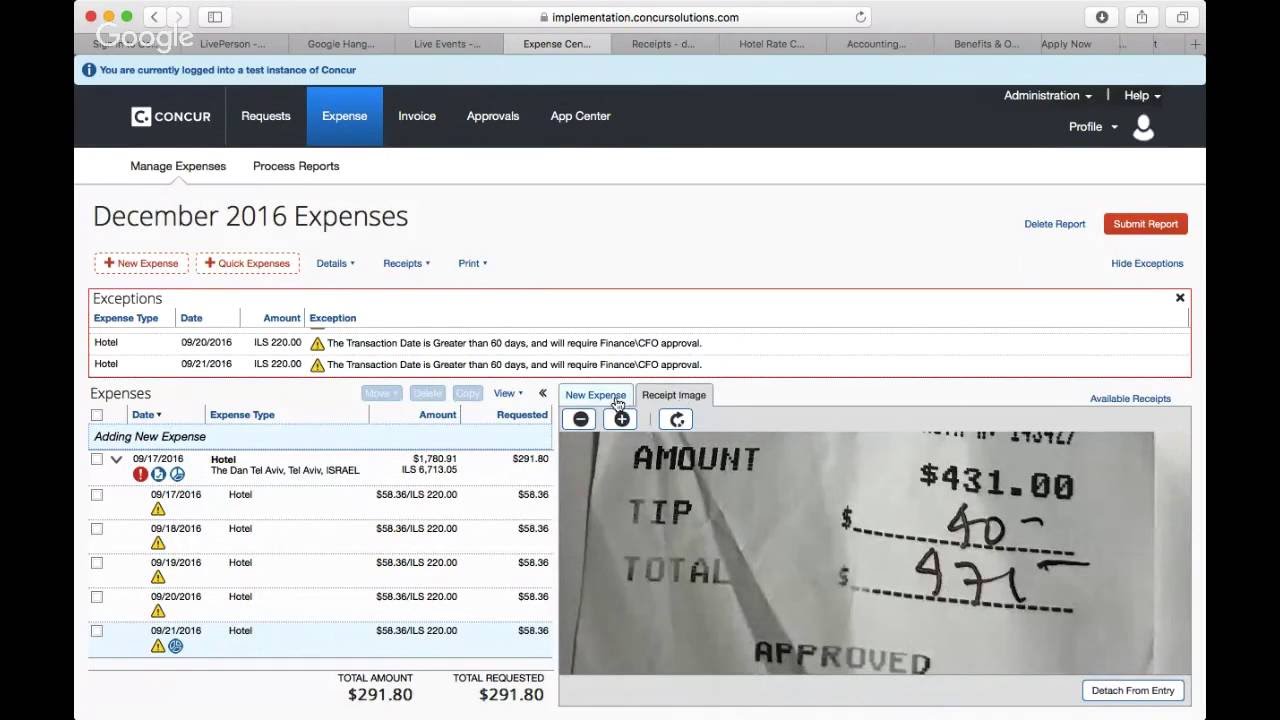Click user profile avatar icon
The height and width of the screenshot is (720, 1280).
point(1143,127)
